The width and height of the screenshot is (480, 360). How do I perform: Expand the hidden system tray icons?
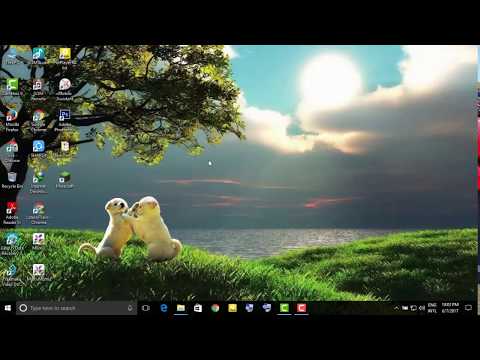point(396,308)
